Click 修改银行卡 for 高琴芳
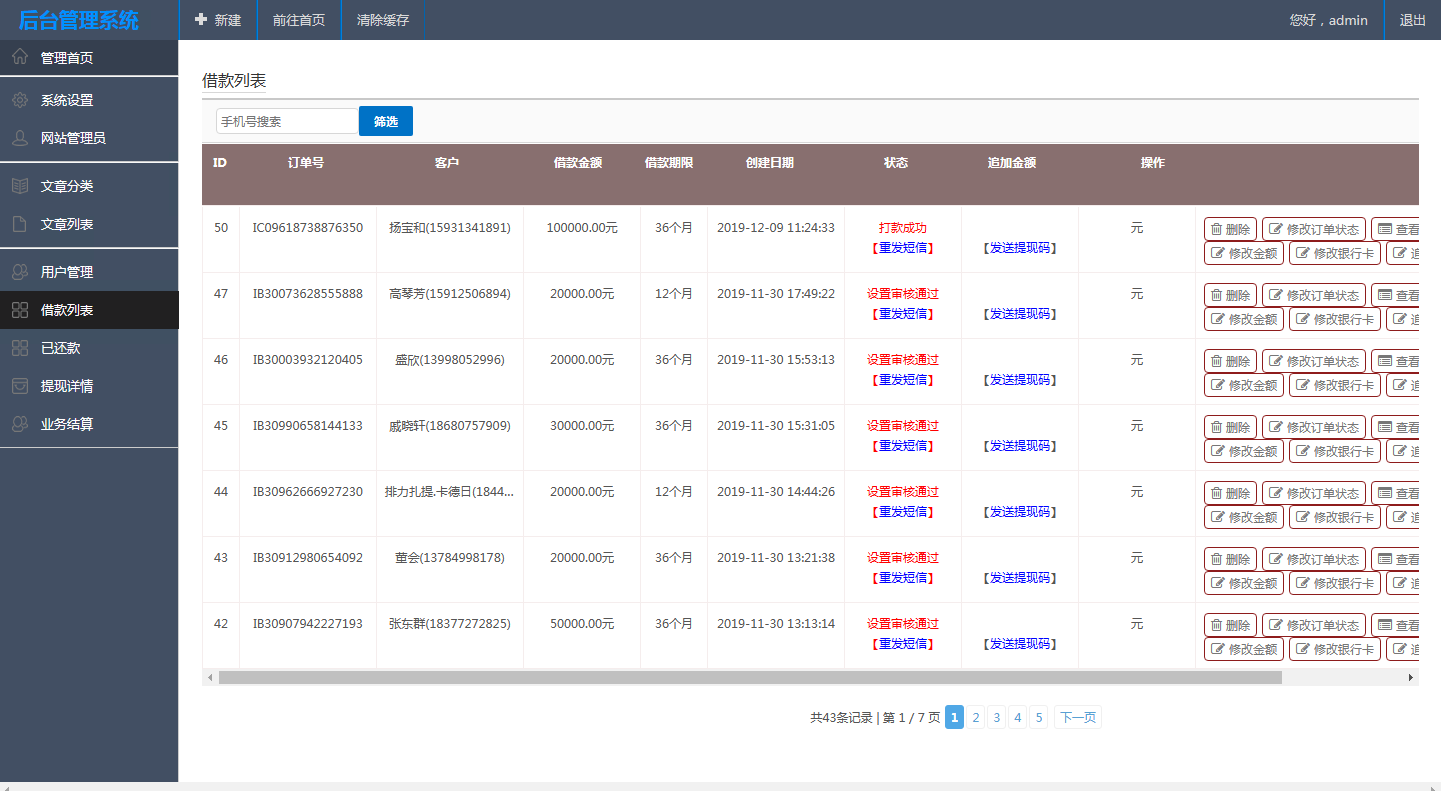Viewport: 1441px width, 791px height. click(1335, 319)
